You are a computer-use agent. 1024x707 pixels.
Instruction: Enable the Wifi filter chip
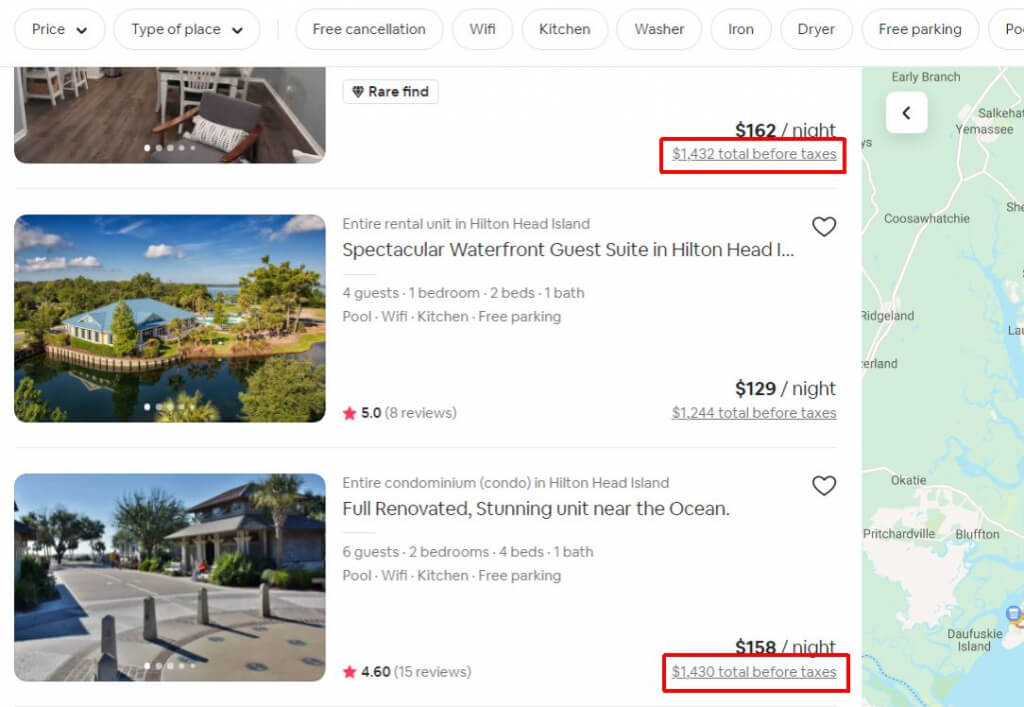point(482,30)
